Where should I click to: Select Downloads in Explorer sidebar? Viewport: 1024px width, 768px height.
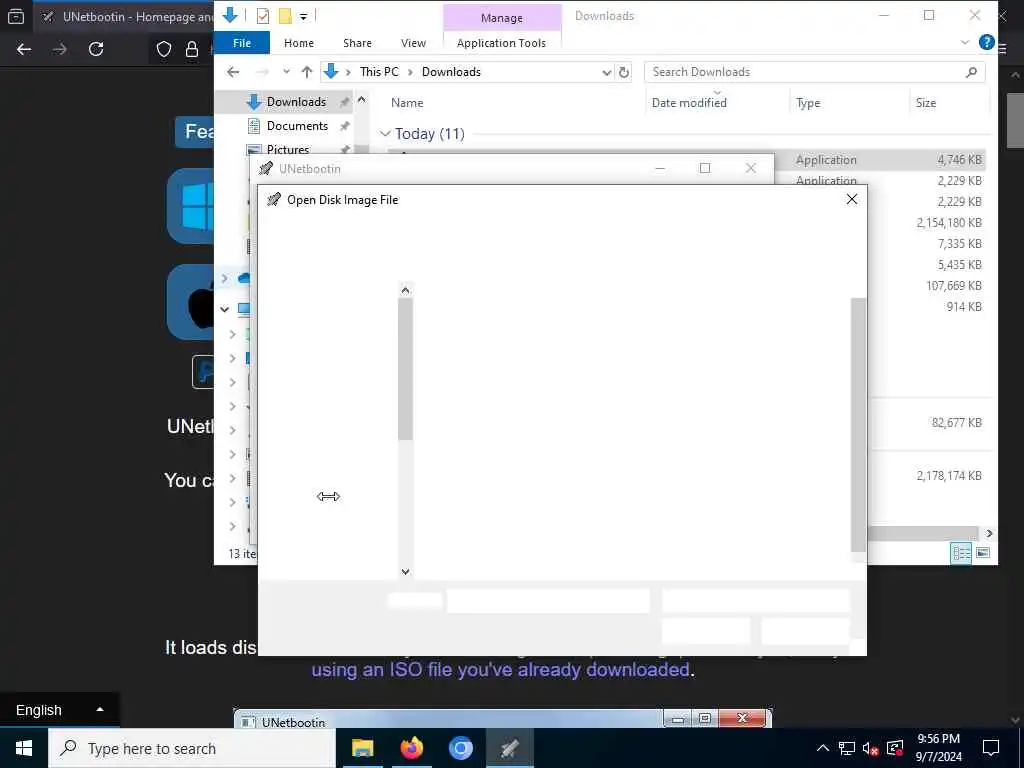(296, 102)
